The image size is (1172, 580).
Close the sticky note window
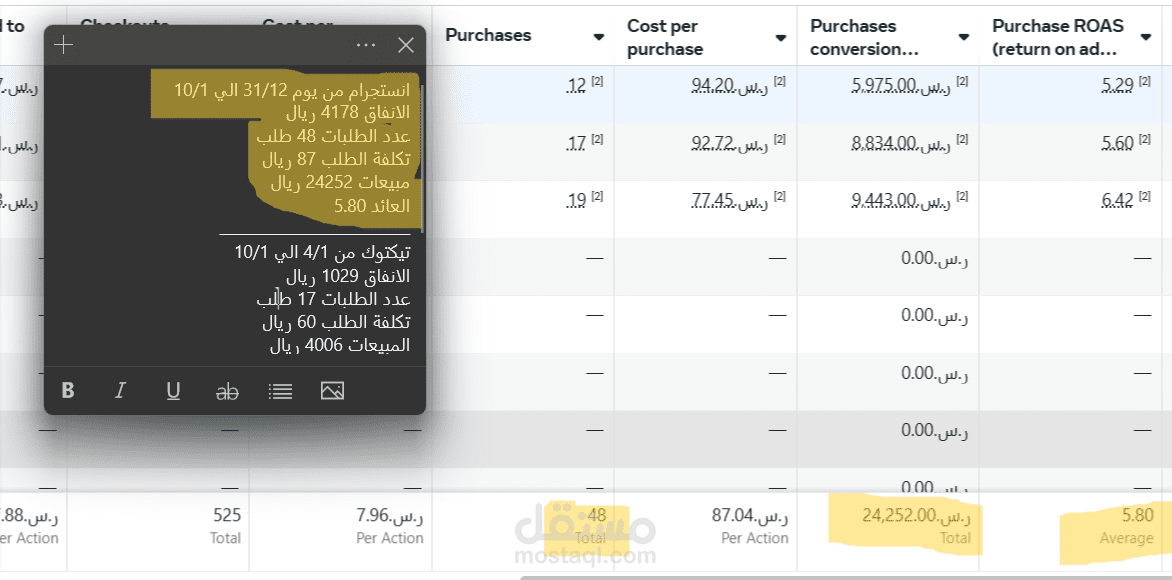click(x=405, y=45)
